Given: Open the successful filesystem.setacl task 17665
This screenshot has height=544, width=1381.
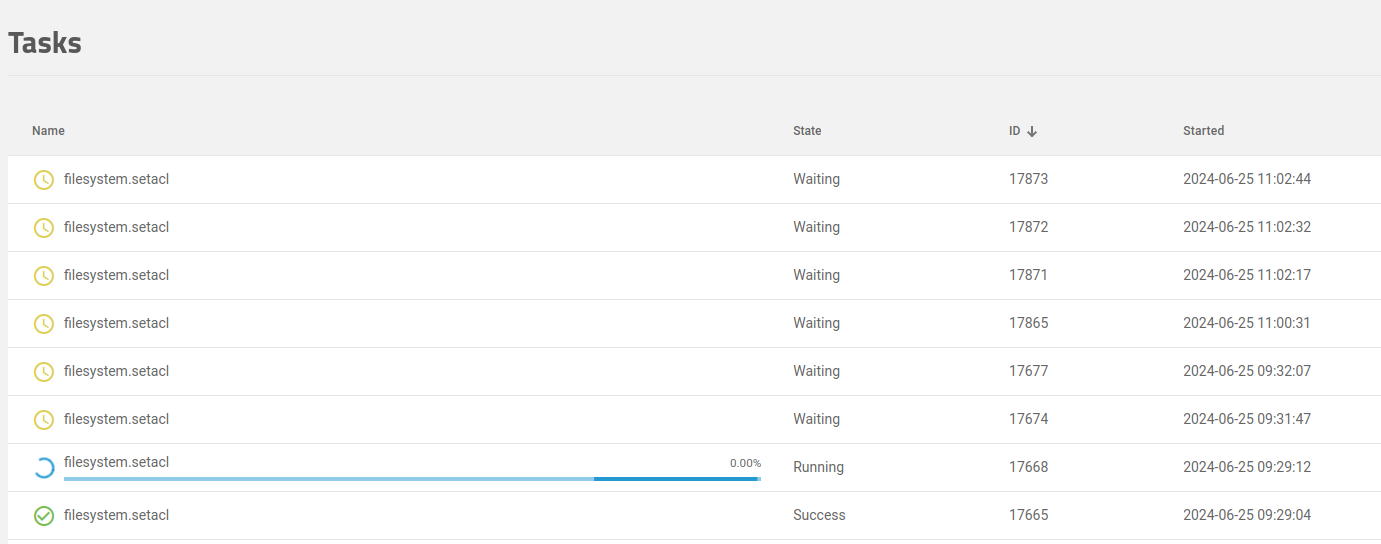Looking at the screenshot, I should tap(116, 515).
